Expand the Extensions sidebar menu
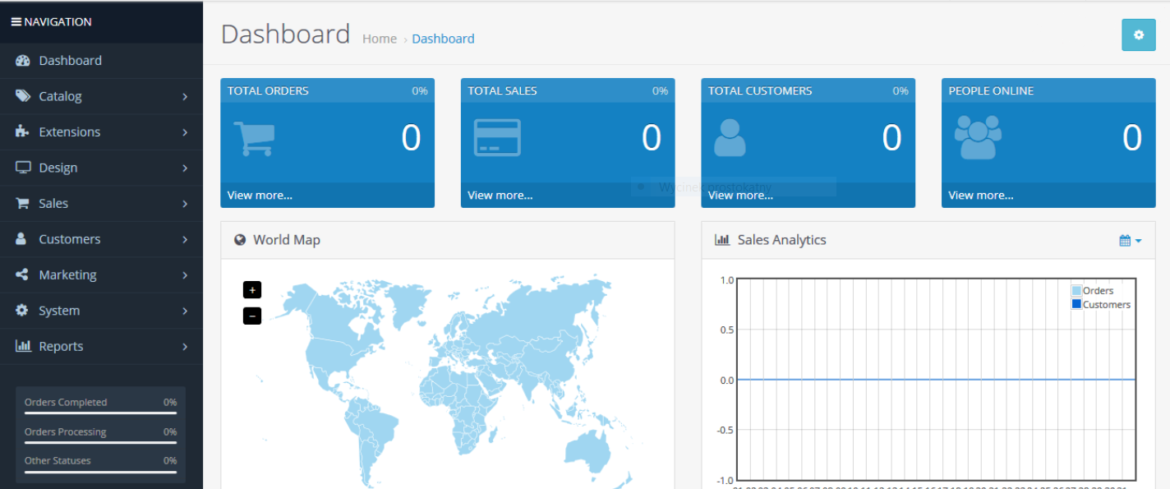Screen dimensions: 1170x489 tap(185, 132)
